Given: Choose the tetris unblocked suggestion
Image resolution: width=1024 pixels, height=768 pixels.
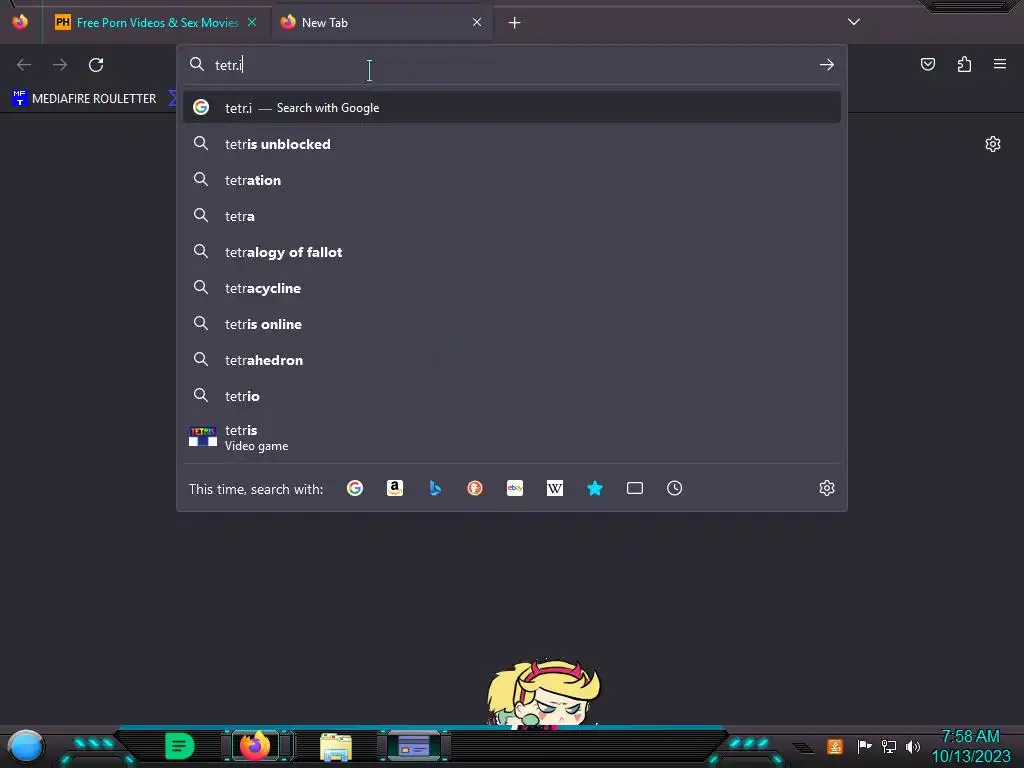Looking at the screenshot, I should [512, 144].
